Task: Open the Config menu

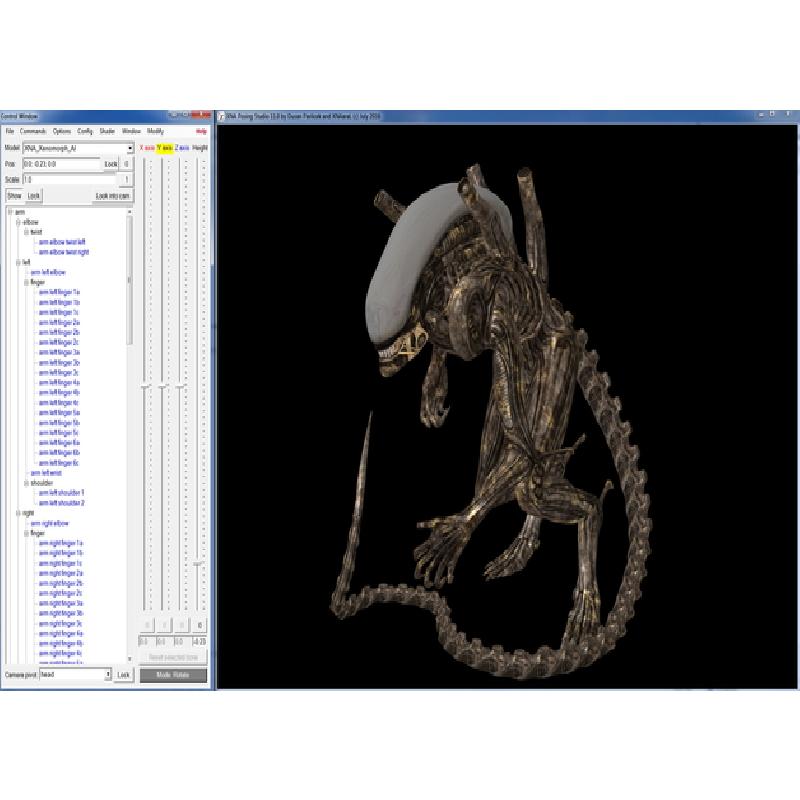Action: 85,131
